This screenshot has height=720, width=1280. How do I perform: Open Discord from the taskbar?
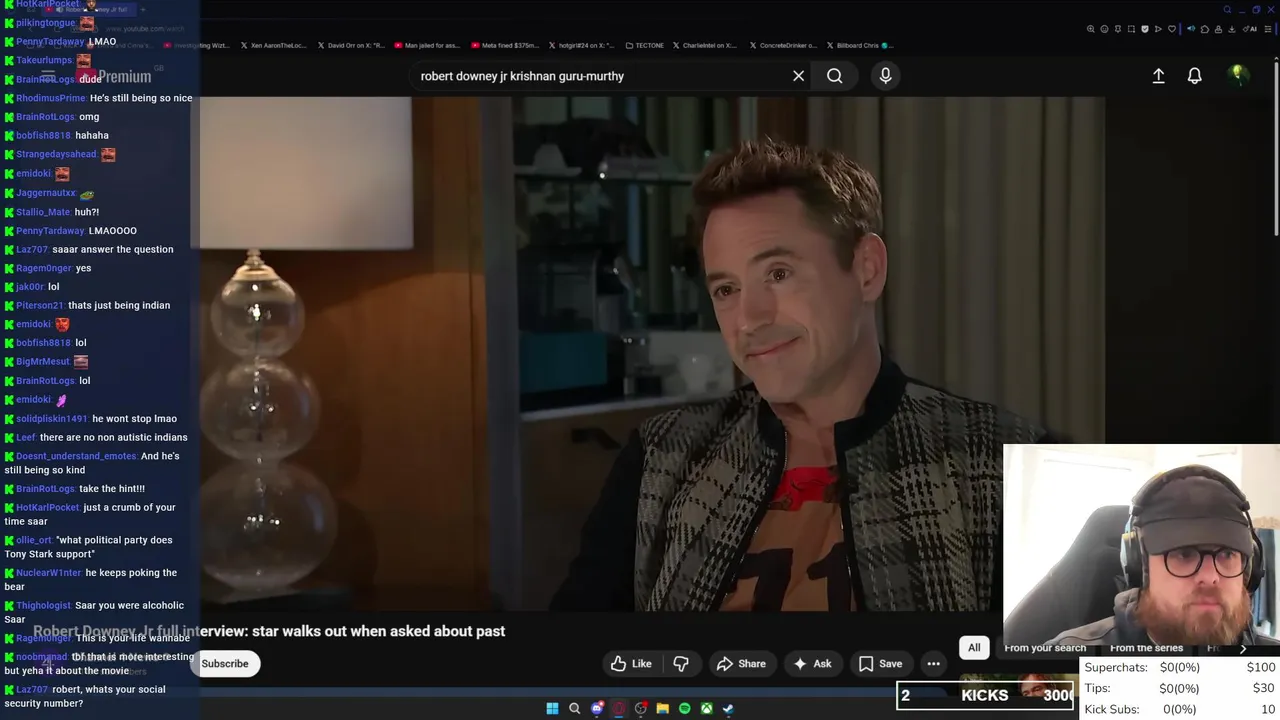pos(597,709)
